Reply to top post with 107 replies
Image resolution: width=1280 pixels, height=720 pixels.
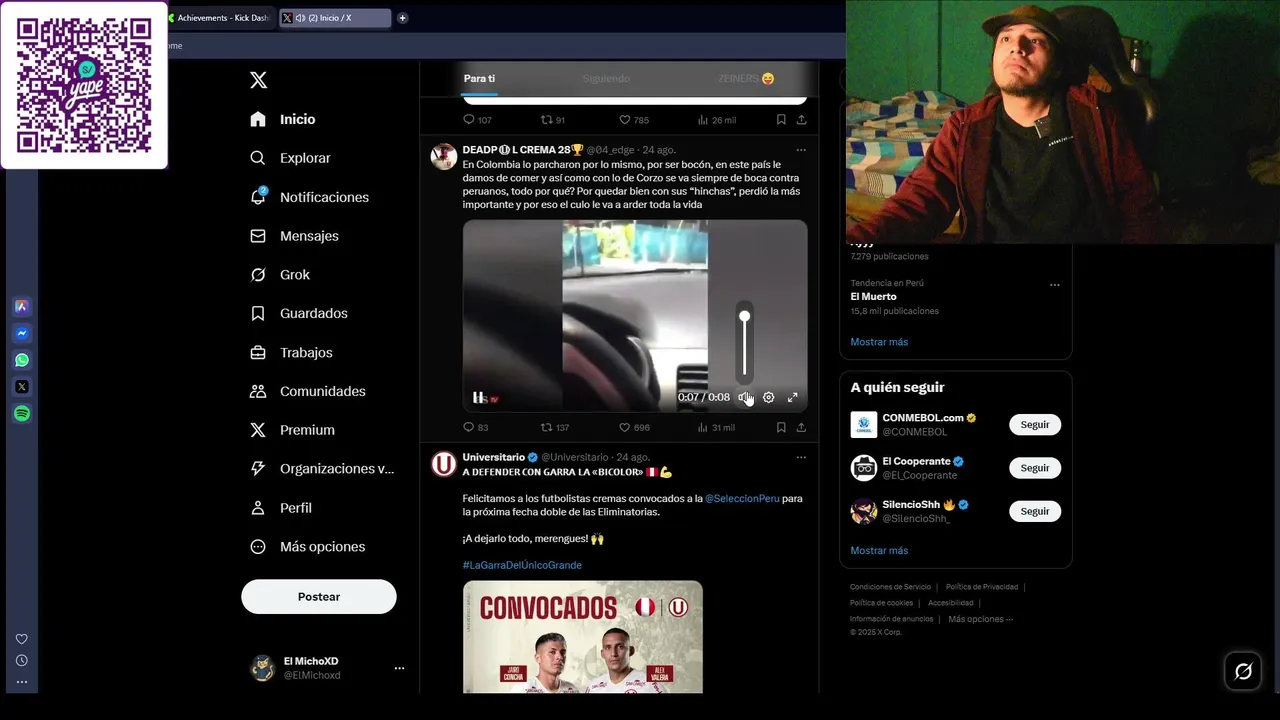click(477, 120)
